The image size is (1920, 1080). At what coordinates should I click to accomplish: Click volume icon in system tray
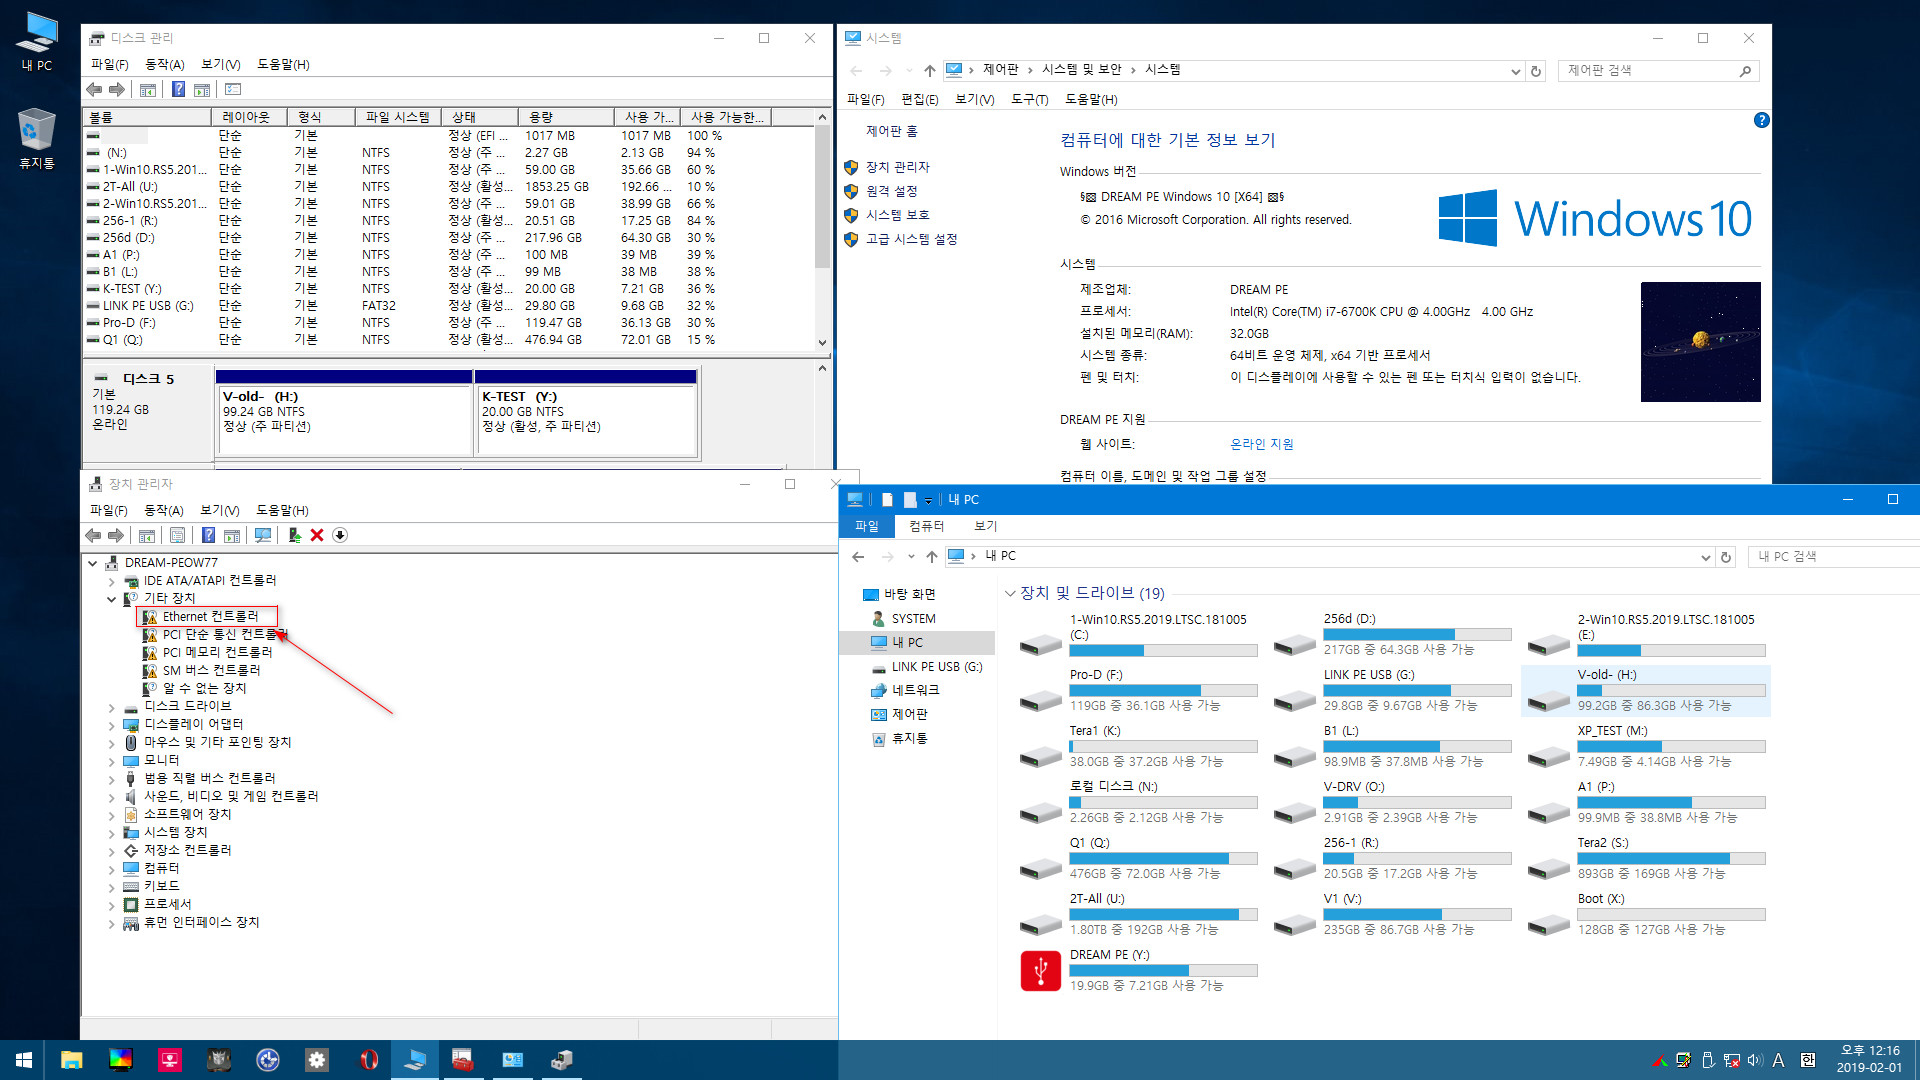point(1755,1060)
